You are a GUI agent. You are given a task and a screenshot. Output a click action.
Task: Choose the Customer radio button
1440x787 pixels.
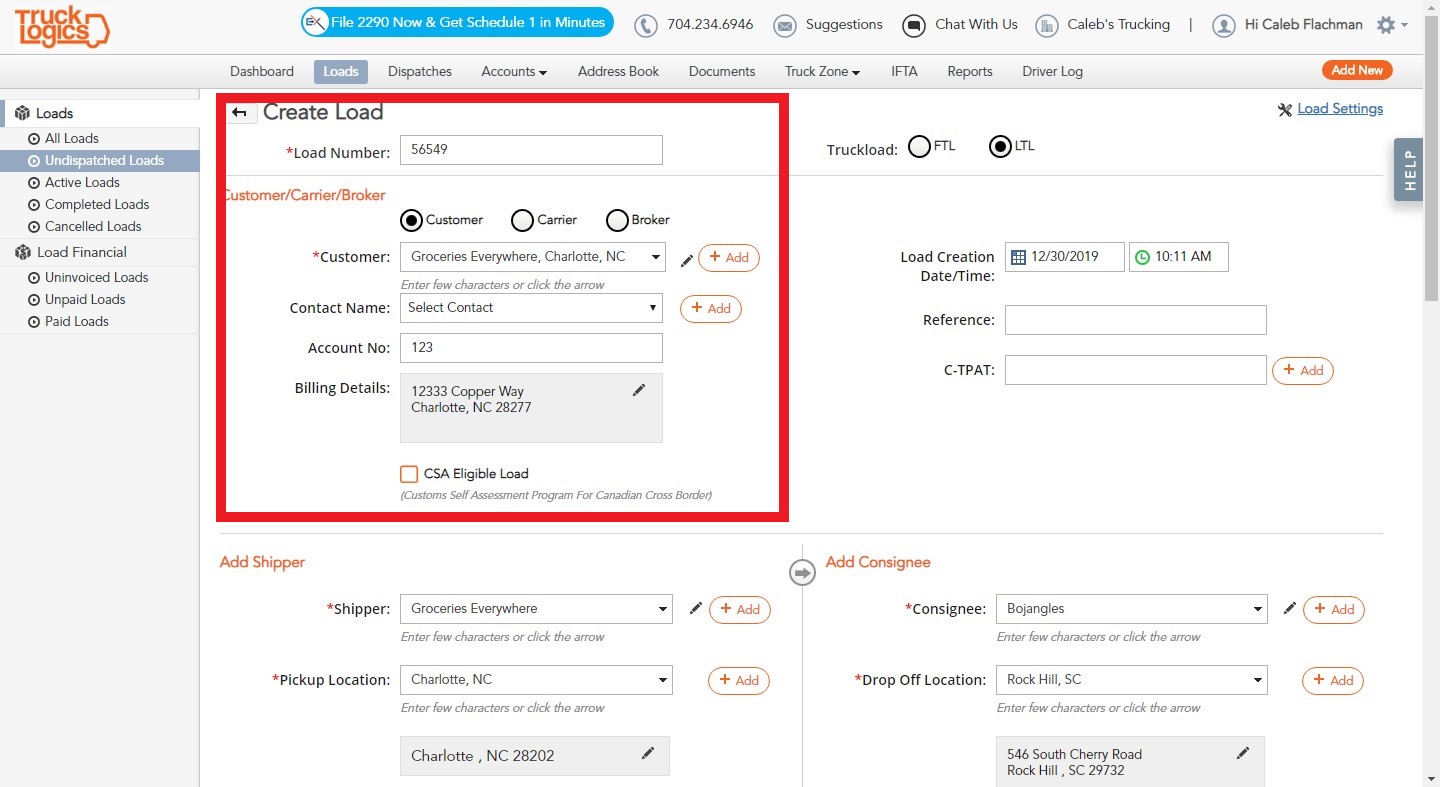pyautogui.click(x=411, y=220)
